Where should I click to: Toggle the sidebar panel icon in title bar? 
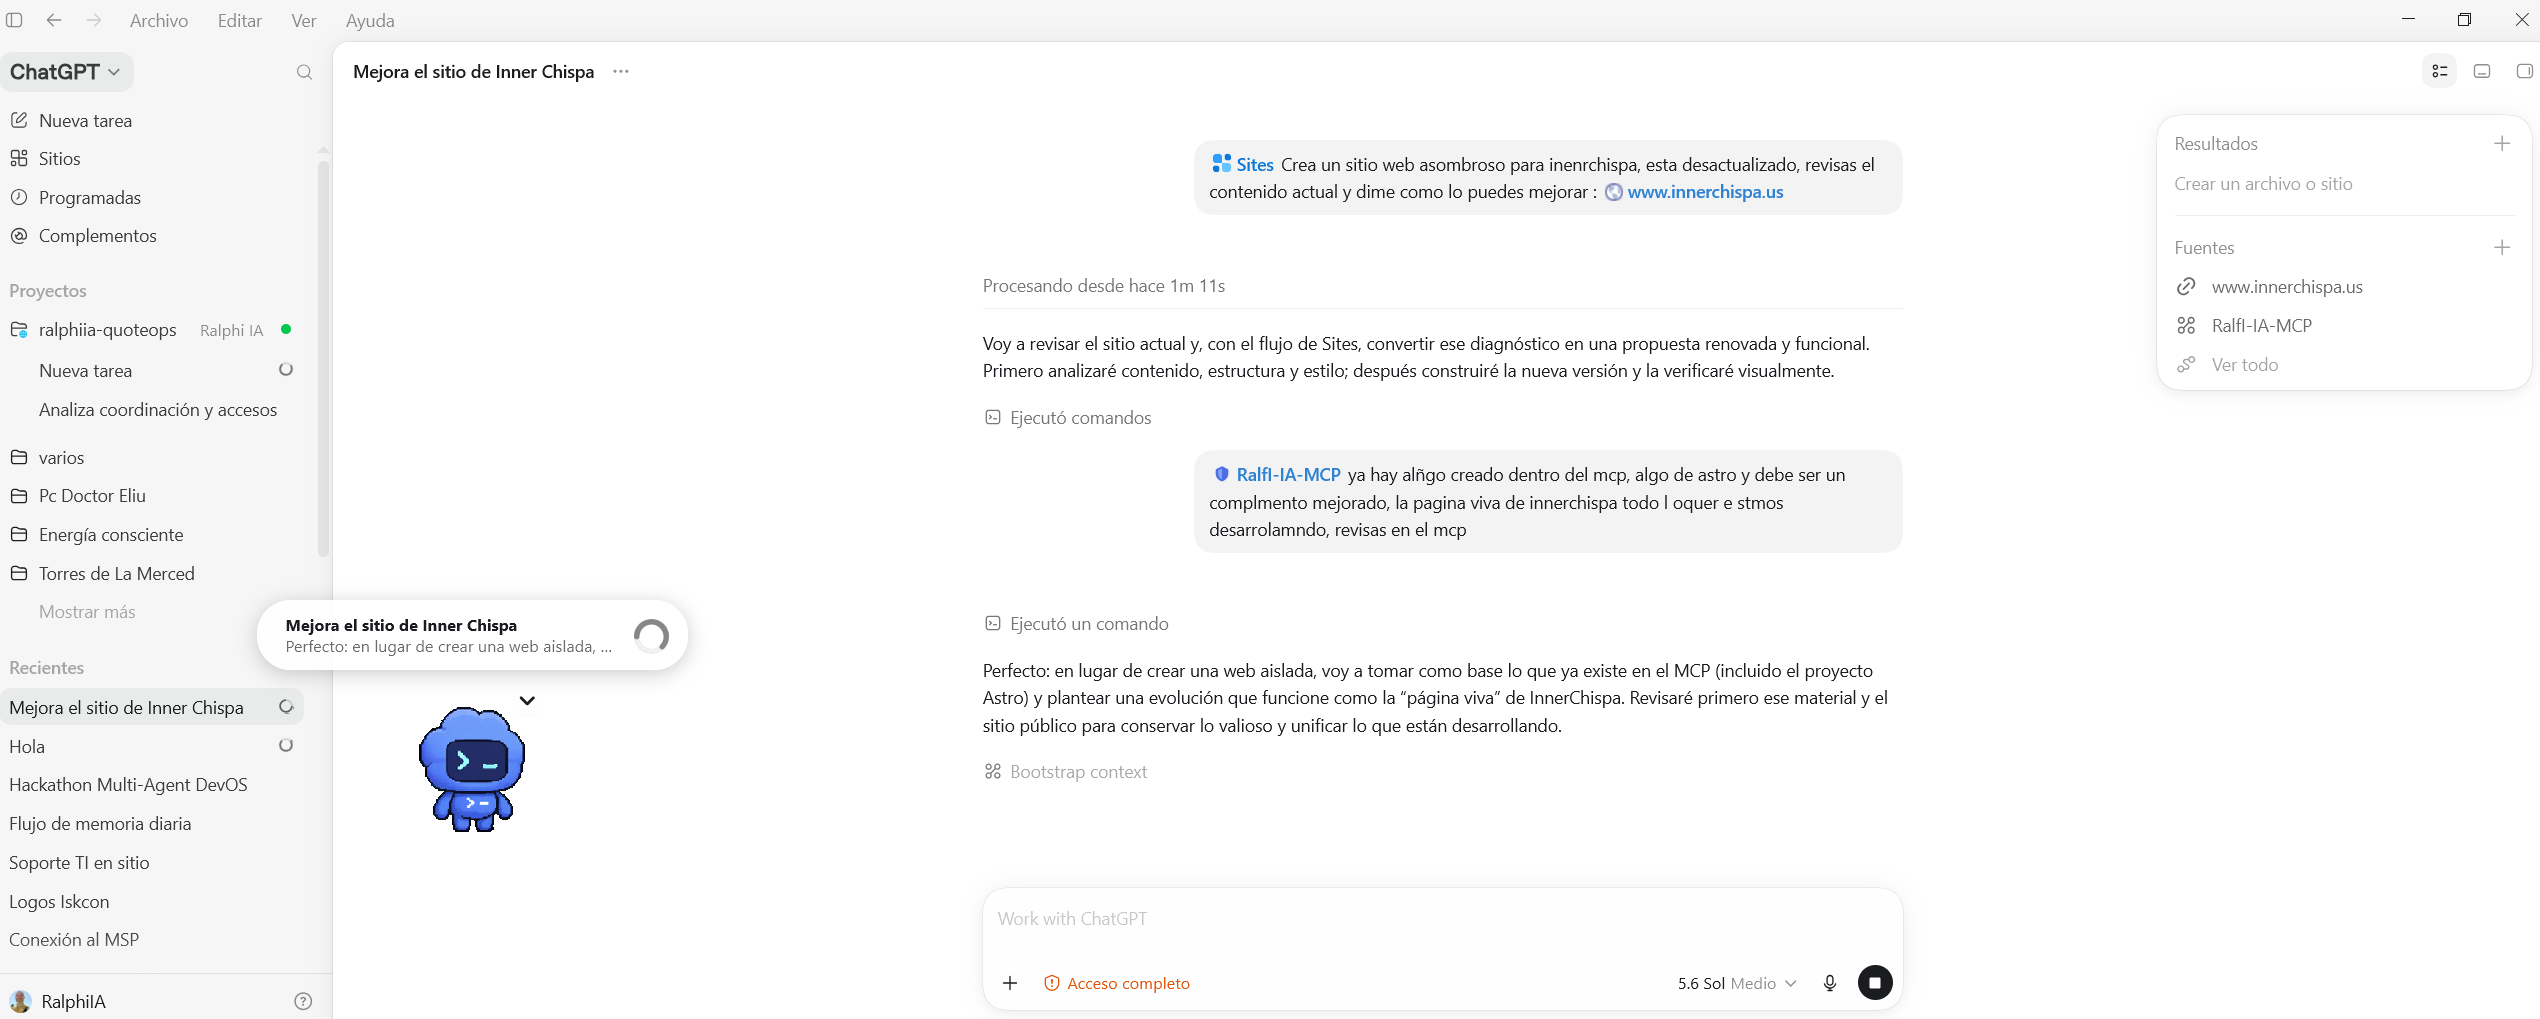[x=14, y=20]
